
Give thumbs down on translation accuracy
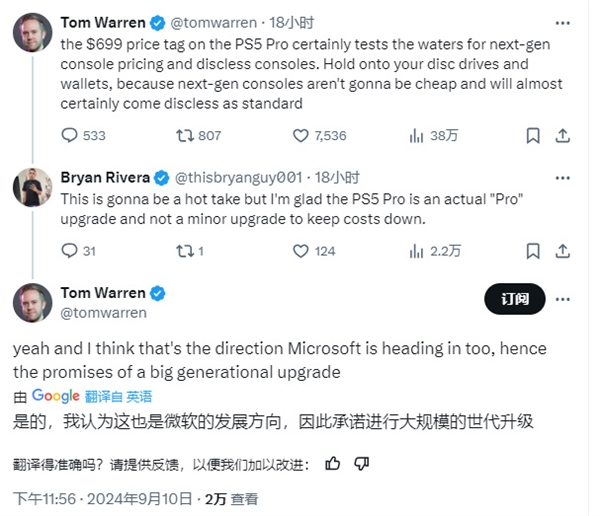(362, 463)
